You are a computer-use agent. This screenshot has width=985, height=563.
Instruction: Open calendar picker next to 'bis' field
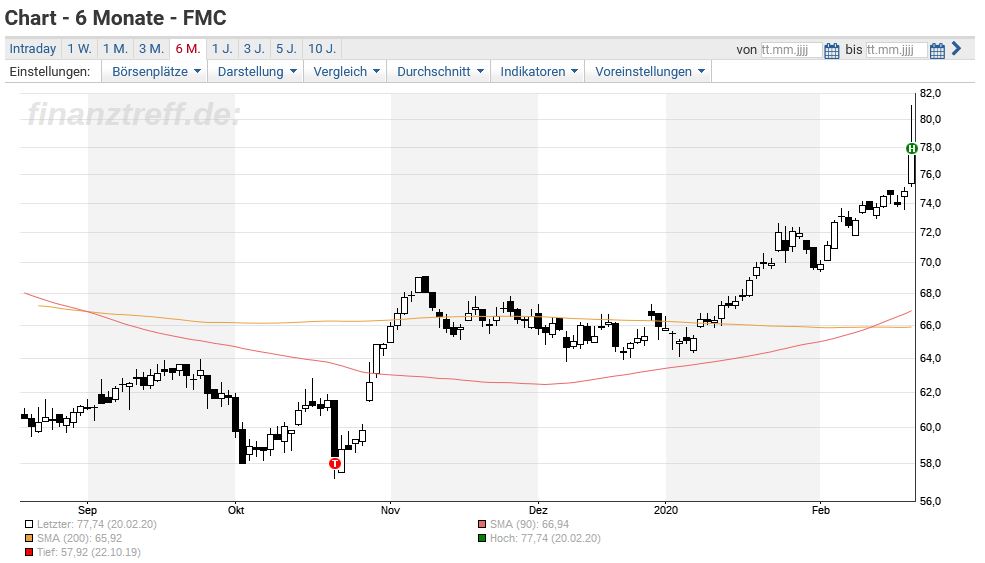[x=937, y=50]
